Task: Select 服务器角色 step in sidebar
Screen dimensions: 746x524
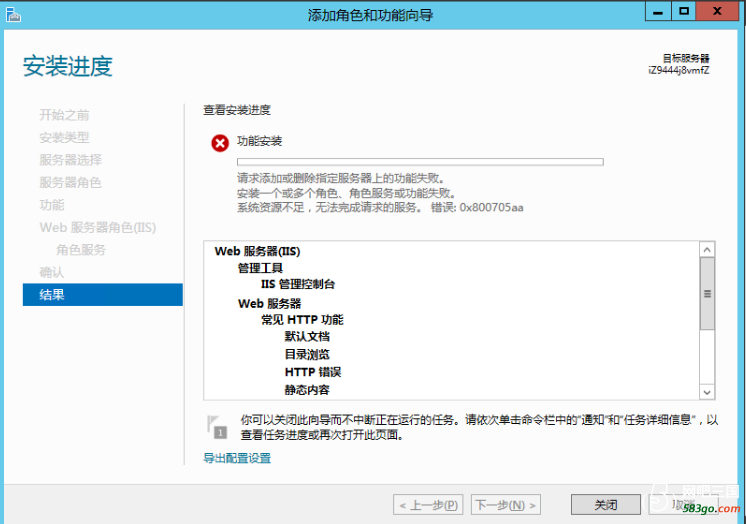Action: tap(70, 182)
